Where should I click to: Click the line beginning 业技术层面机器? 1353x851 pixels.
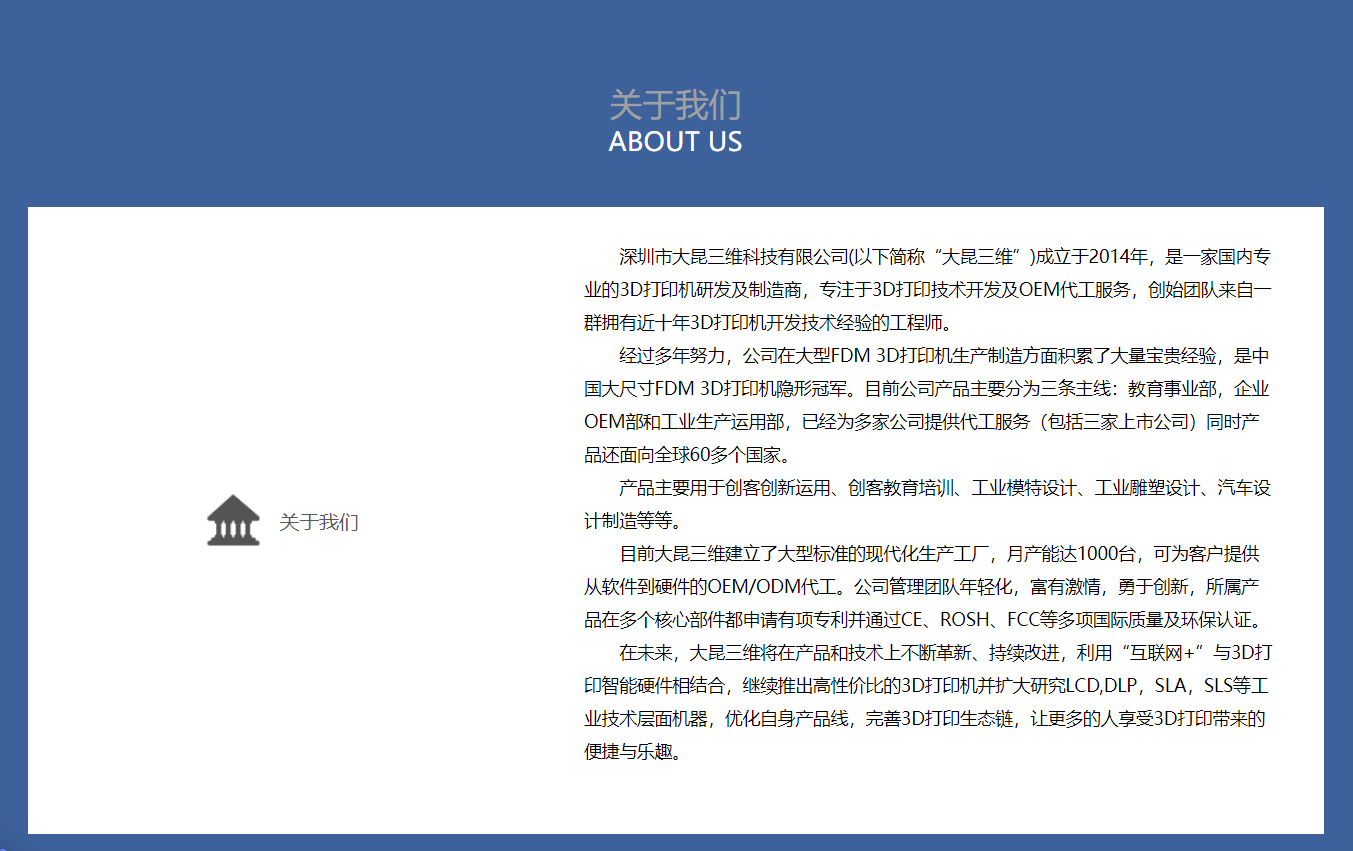tap(926, 719)
